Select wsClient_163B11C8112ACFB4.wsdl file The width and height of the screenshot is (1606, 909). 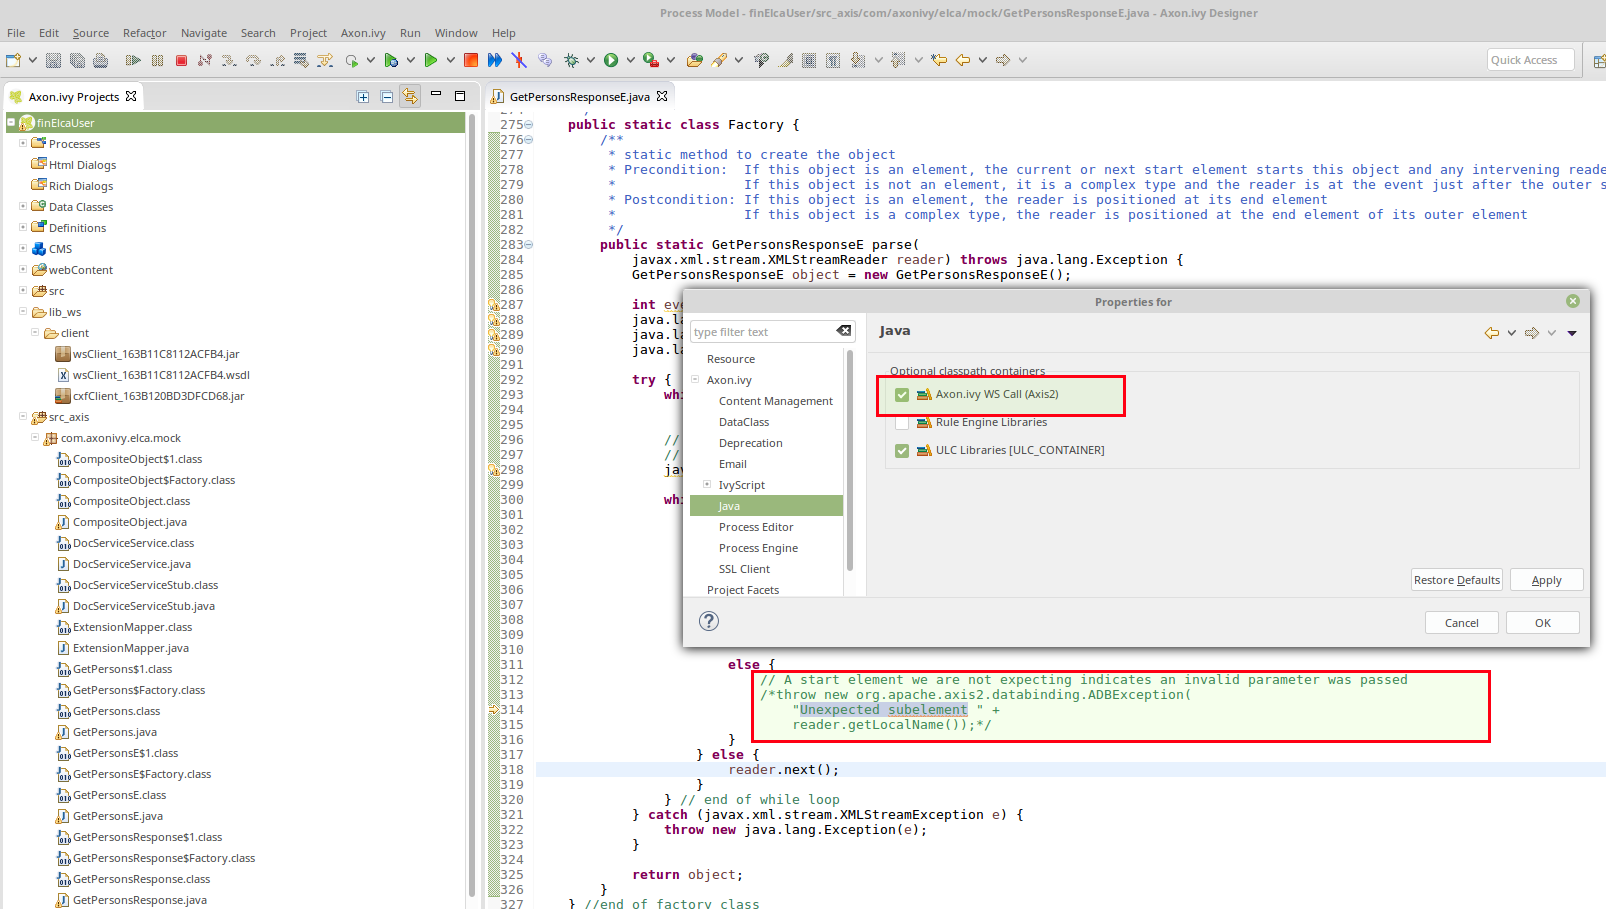[161, 375]
